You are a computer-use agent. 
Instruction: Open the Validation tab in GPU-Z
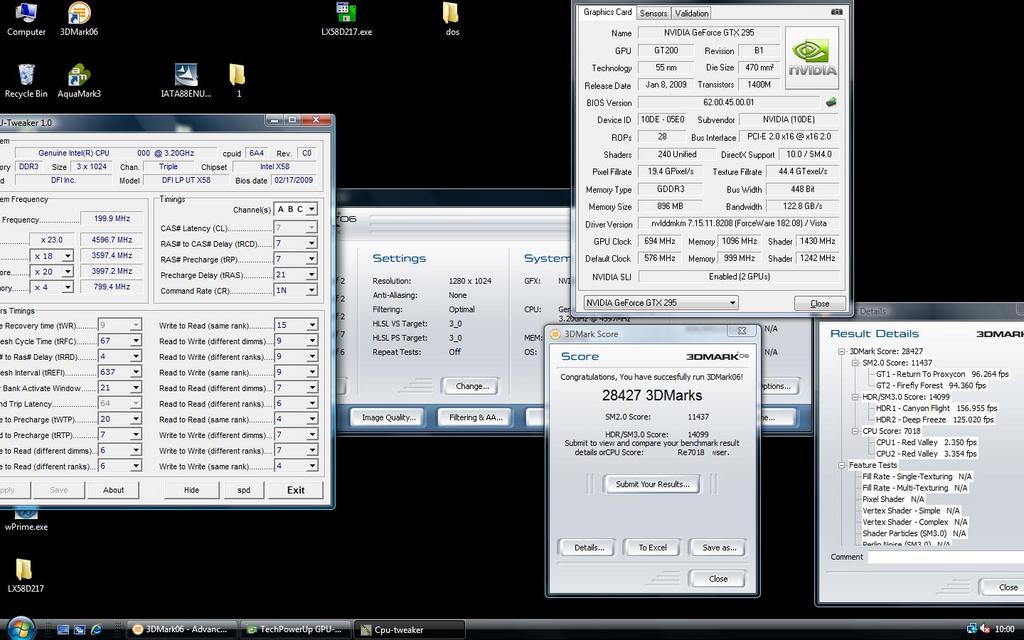691,13
